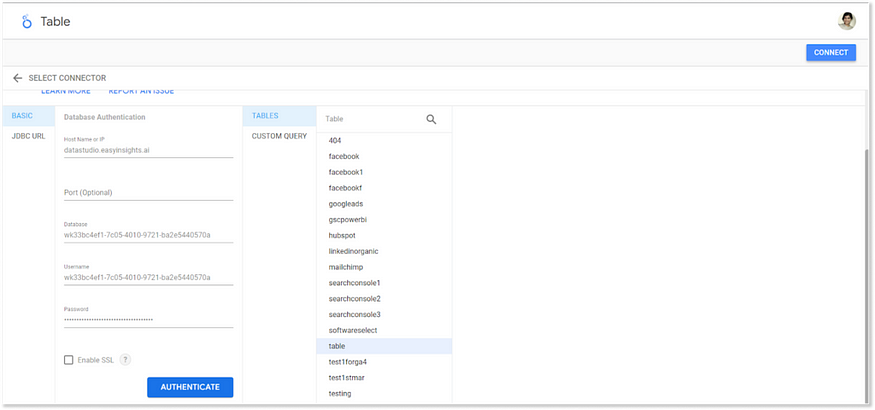Open the user profile avatar
This screenshot has width=875, height=410.
[846, 21]
